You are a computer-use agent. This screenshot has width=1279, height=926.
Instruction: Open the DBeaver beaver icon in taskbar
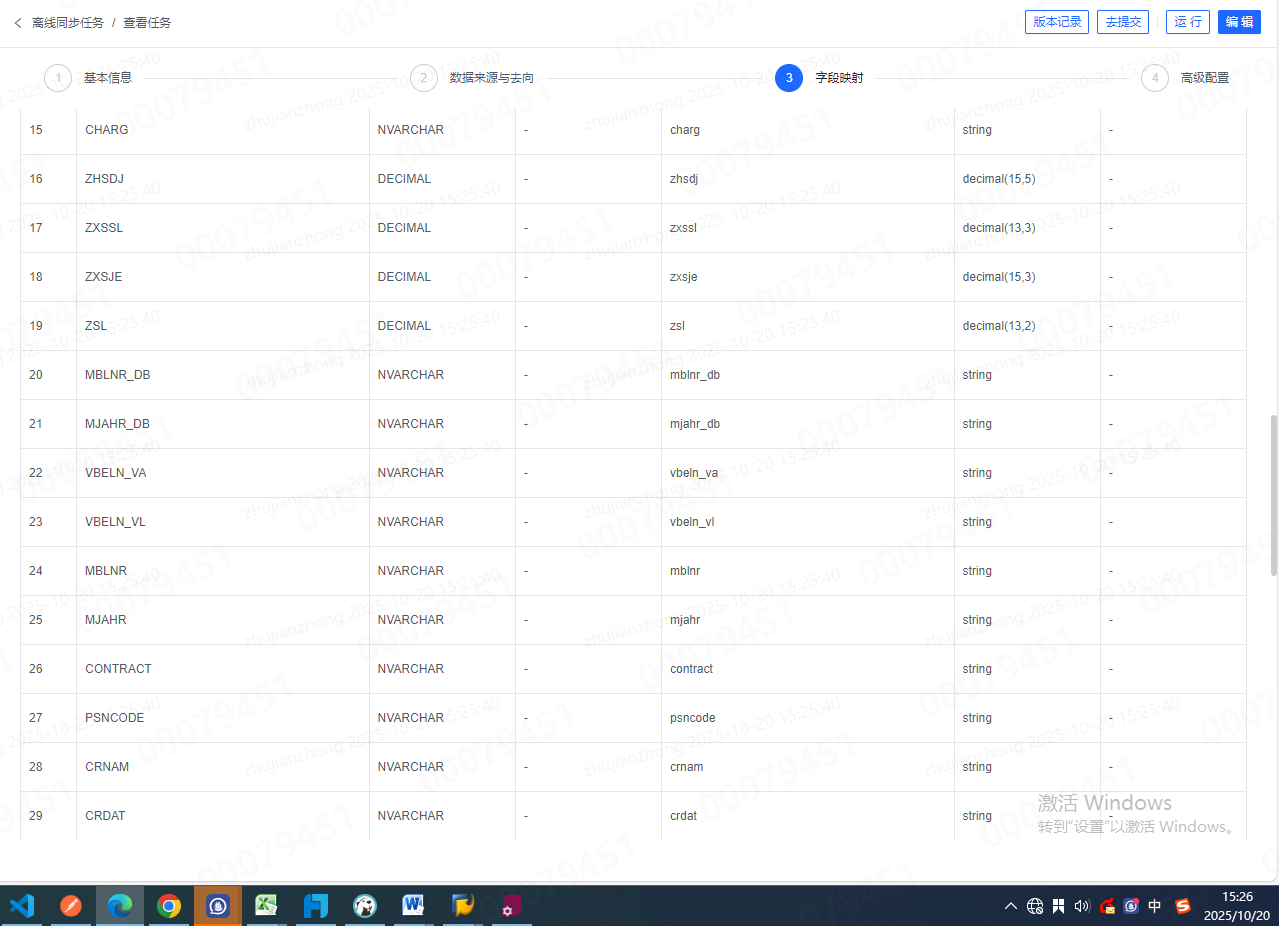[x=365, y=906]
